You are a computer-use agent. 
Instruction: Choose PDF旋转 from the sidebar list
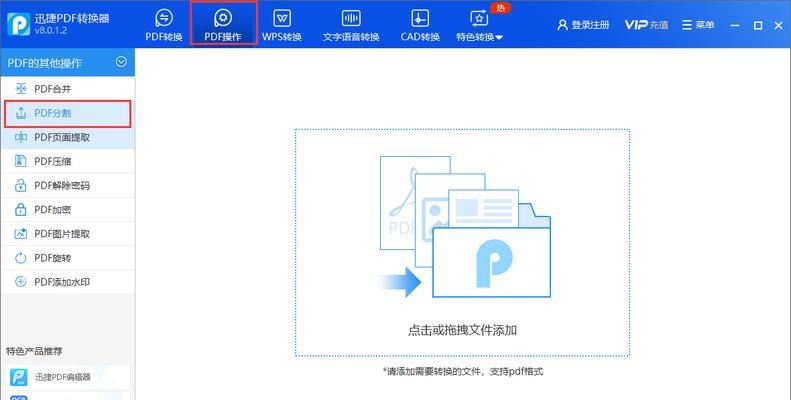pyautogui.click(x=68, y=258)
